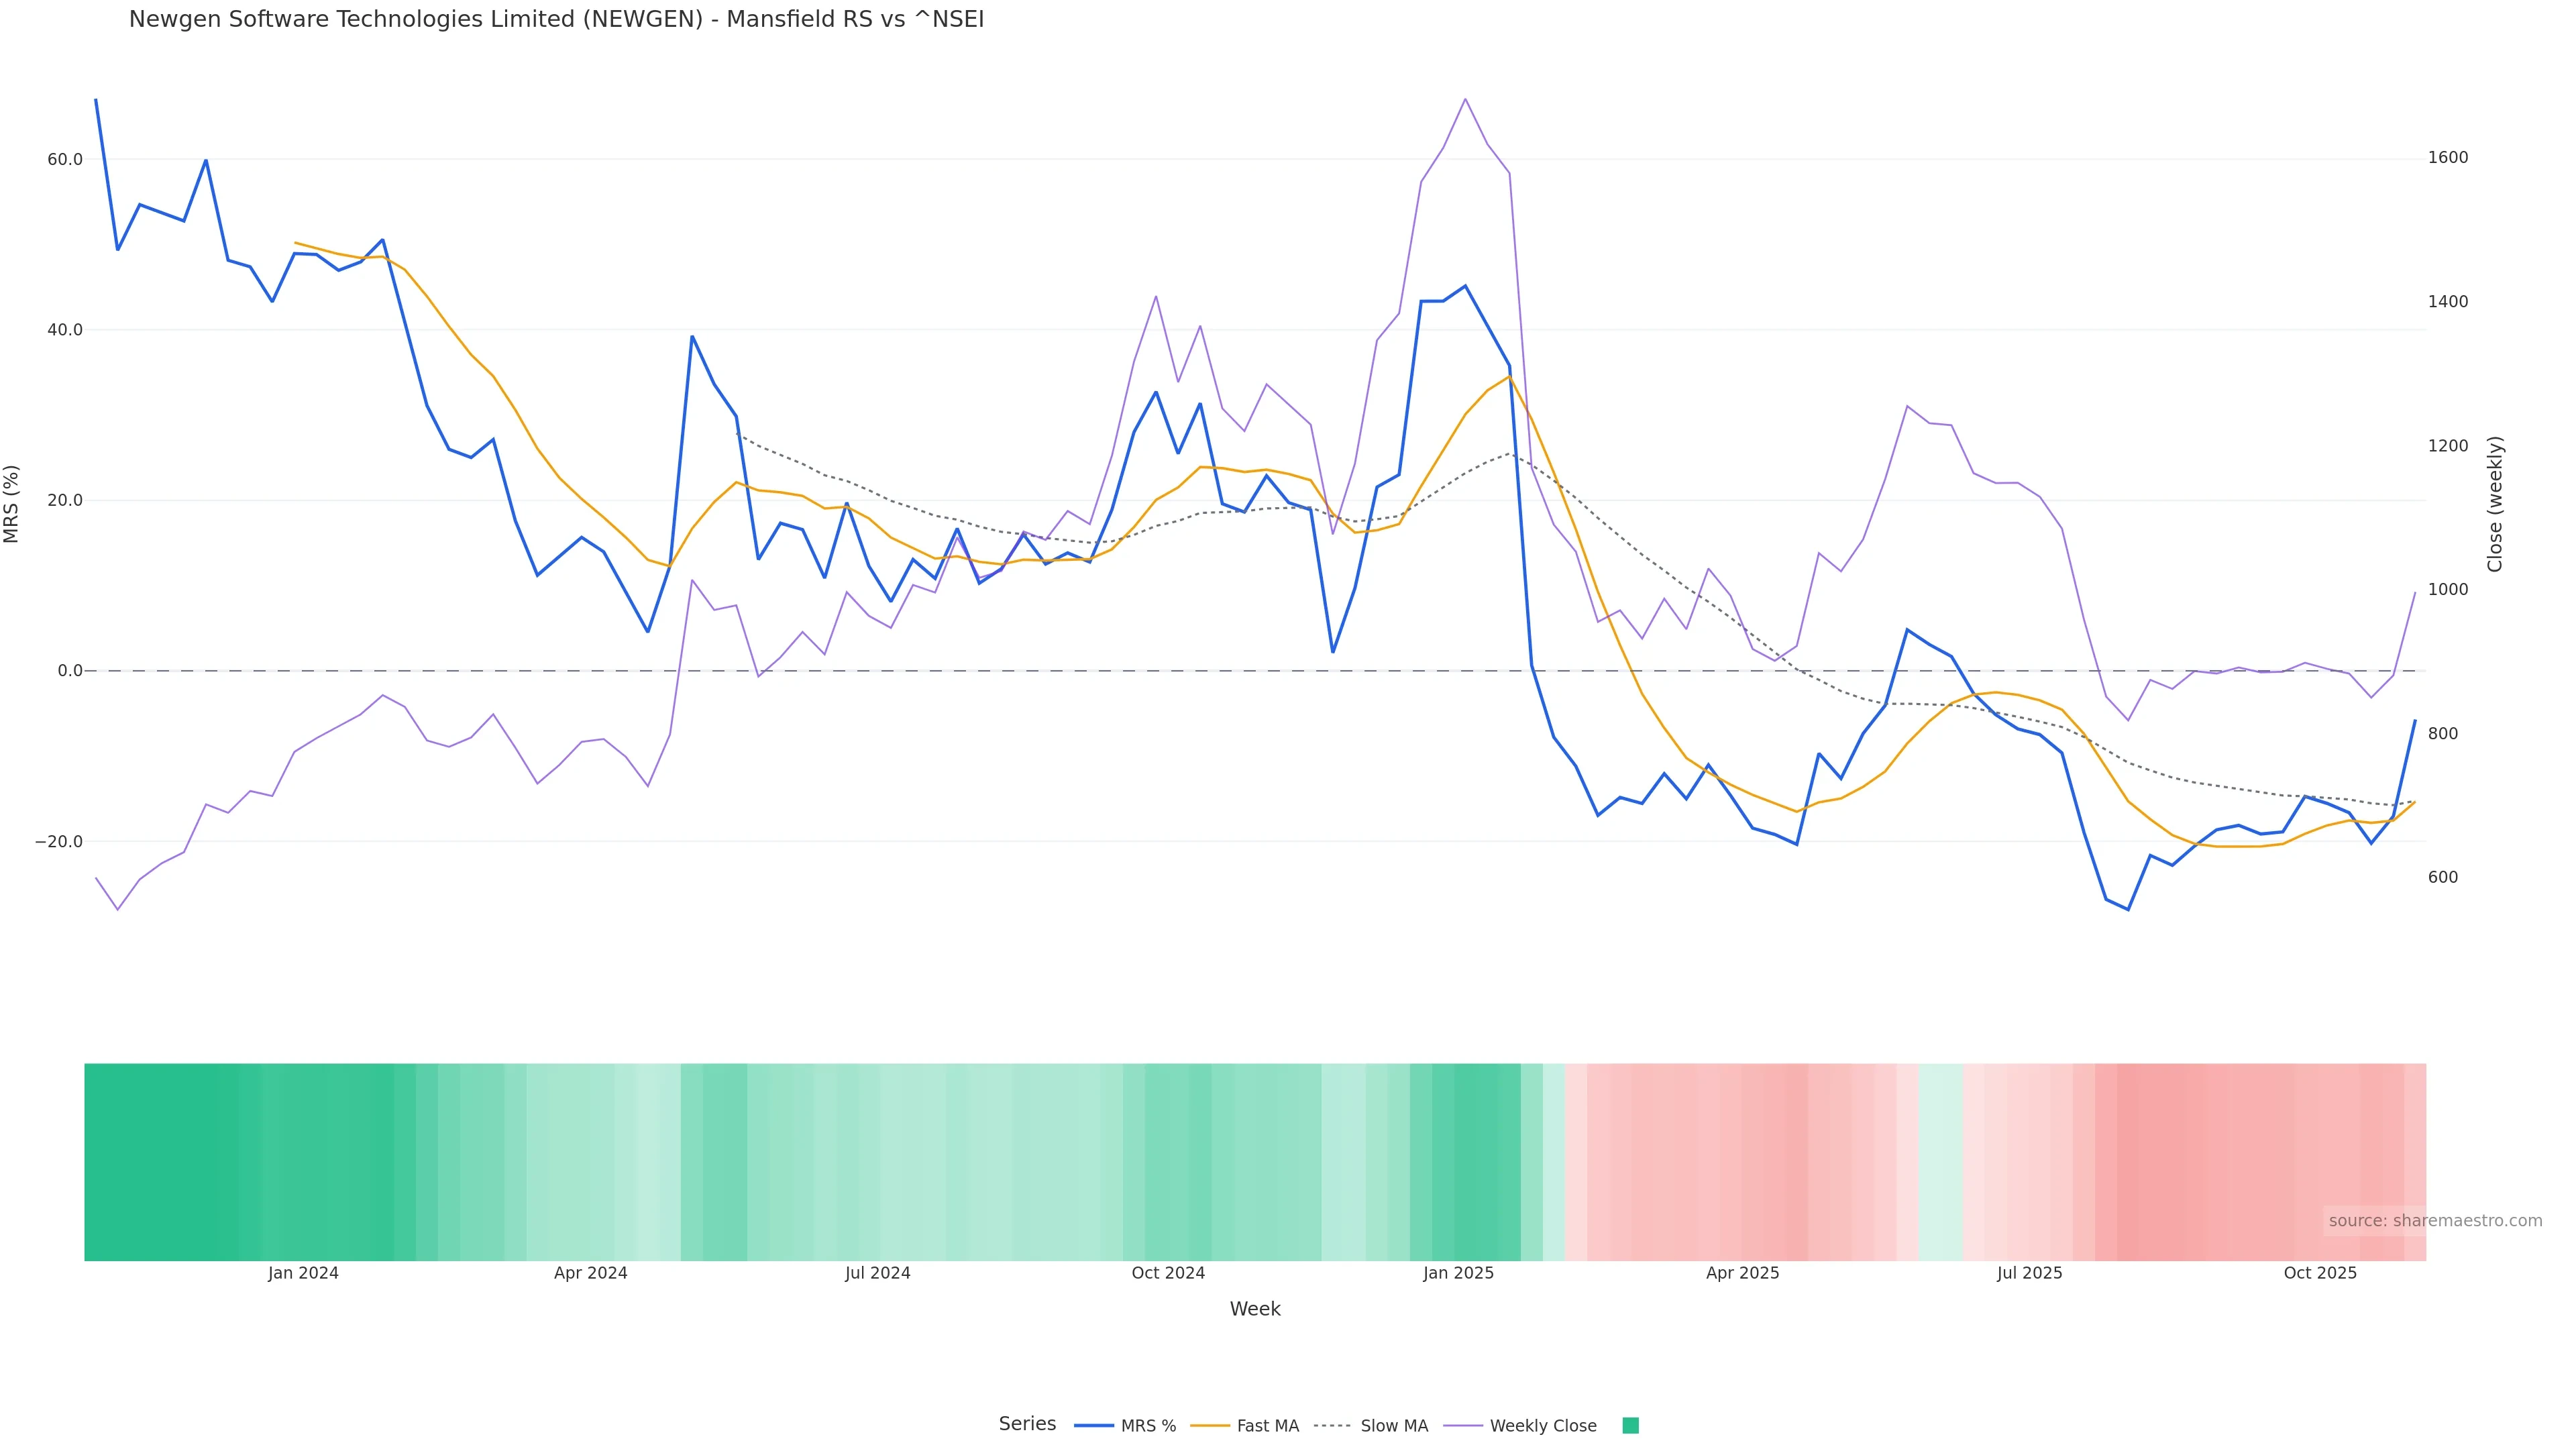The height and width of the screenshot is (1449, 2576).
Task: Click the Oct 2025 x-axis label
Action: [2320, 1273]
